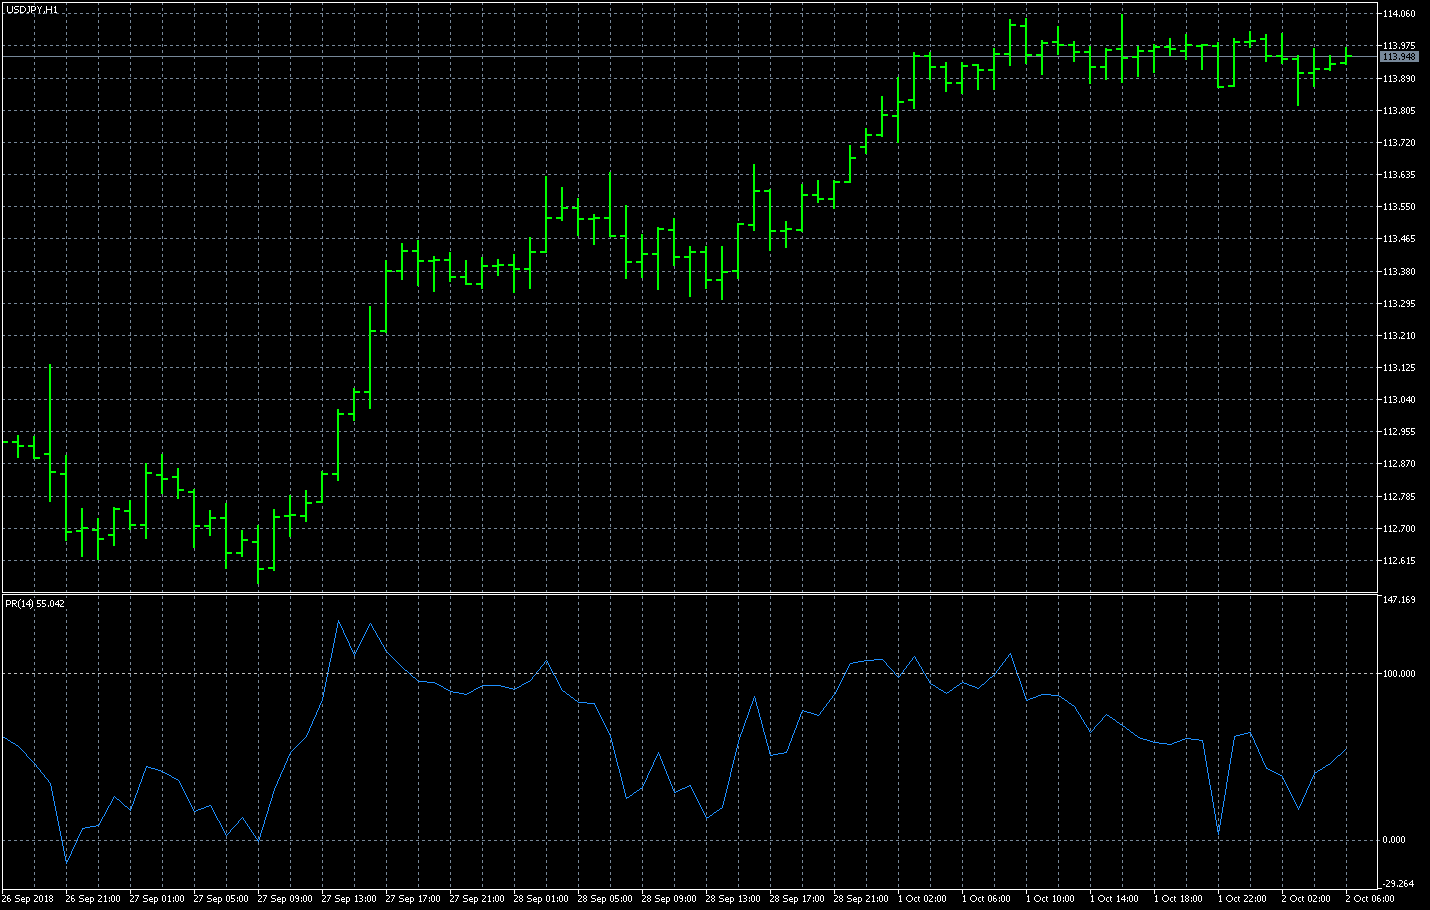Click the USDJPY,H1 chart title label
The image size is (1430, 910).
pyautogui.click(x=31, y=9)
